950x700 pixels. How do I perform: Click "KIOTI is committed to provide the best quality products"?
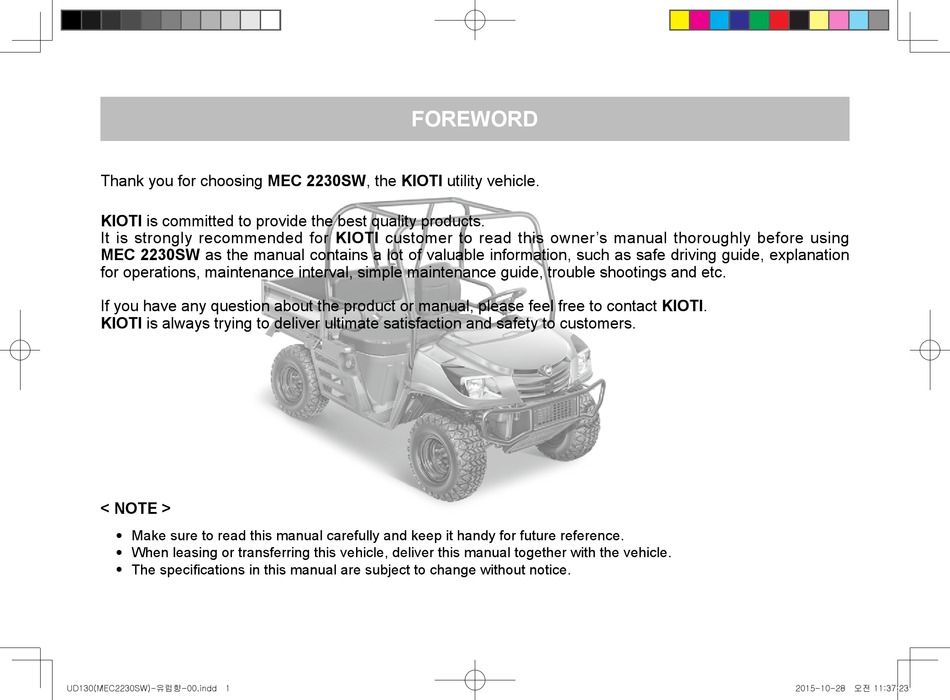tap(293, 221)
